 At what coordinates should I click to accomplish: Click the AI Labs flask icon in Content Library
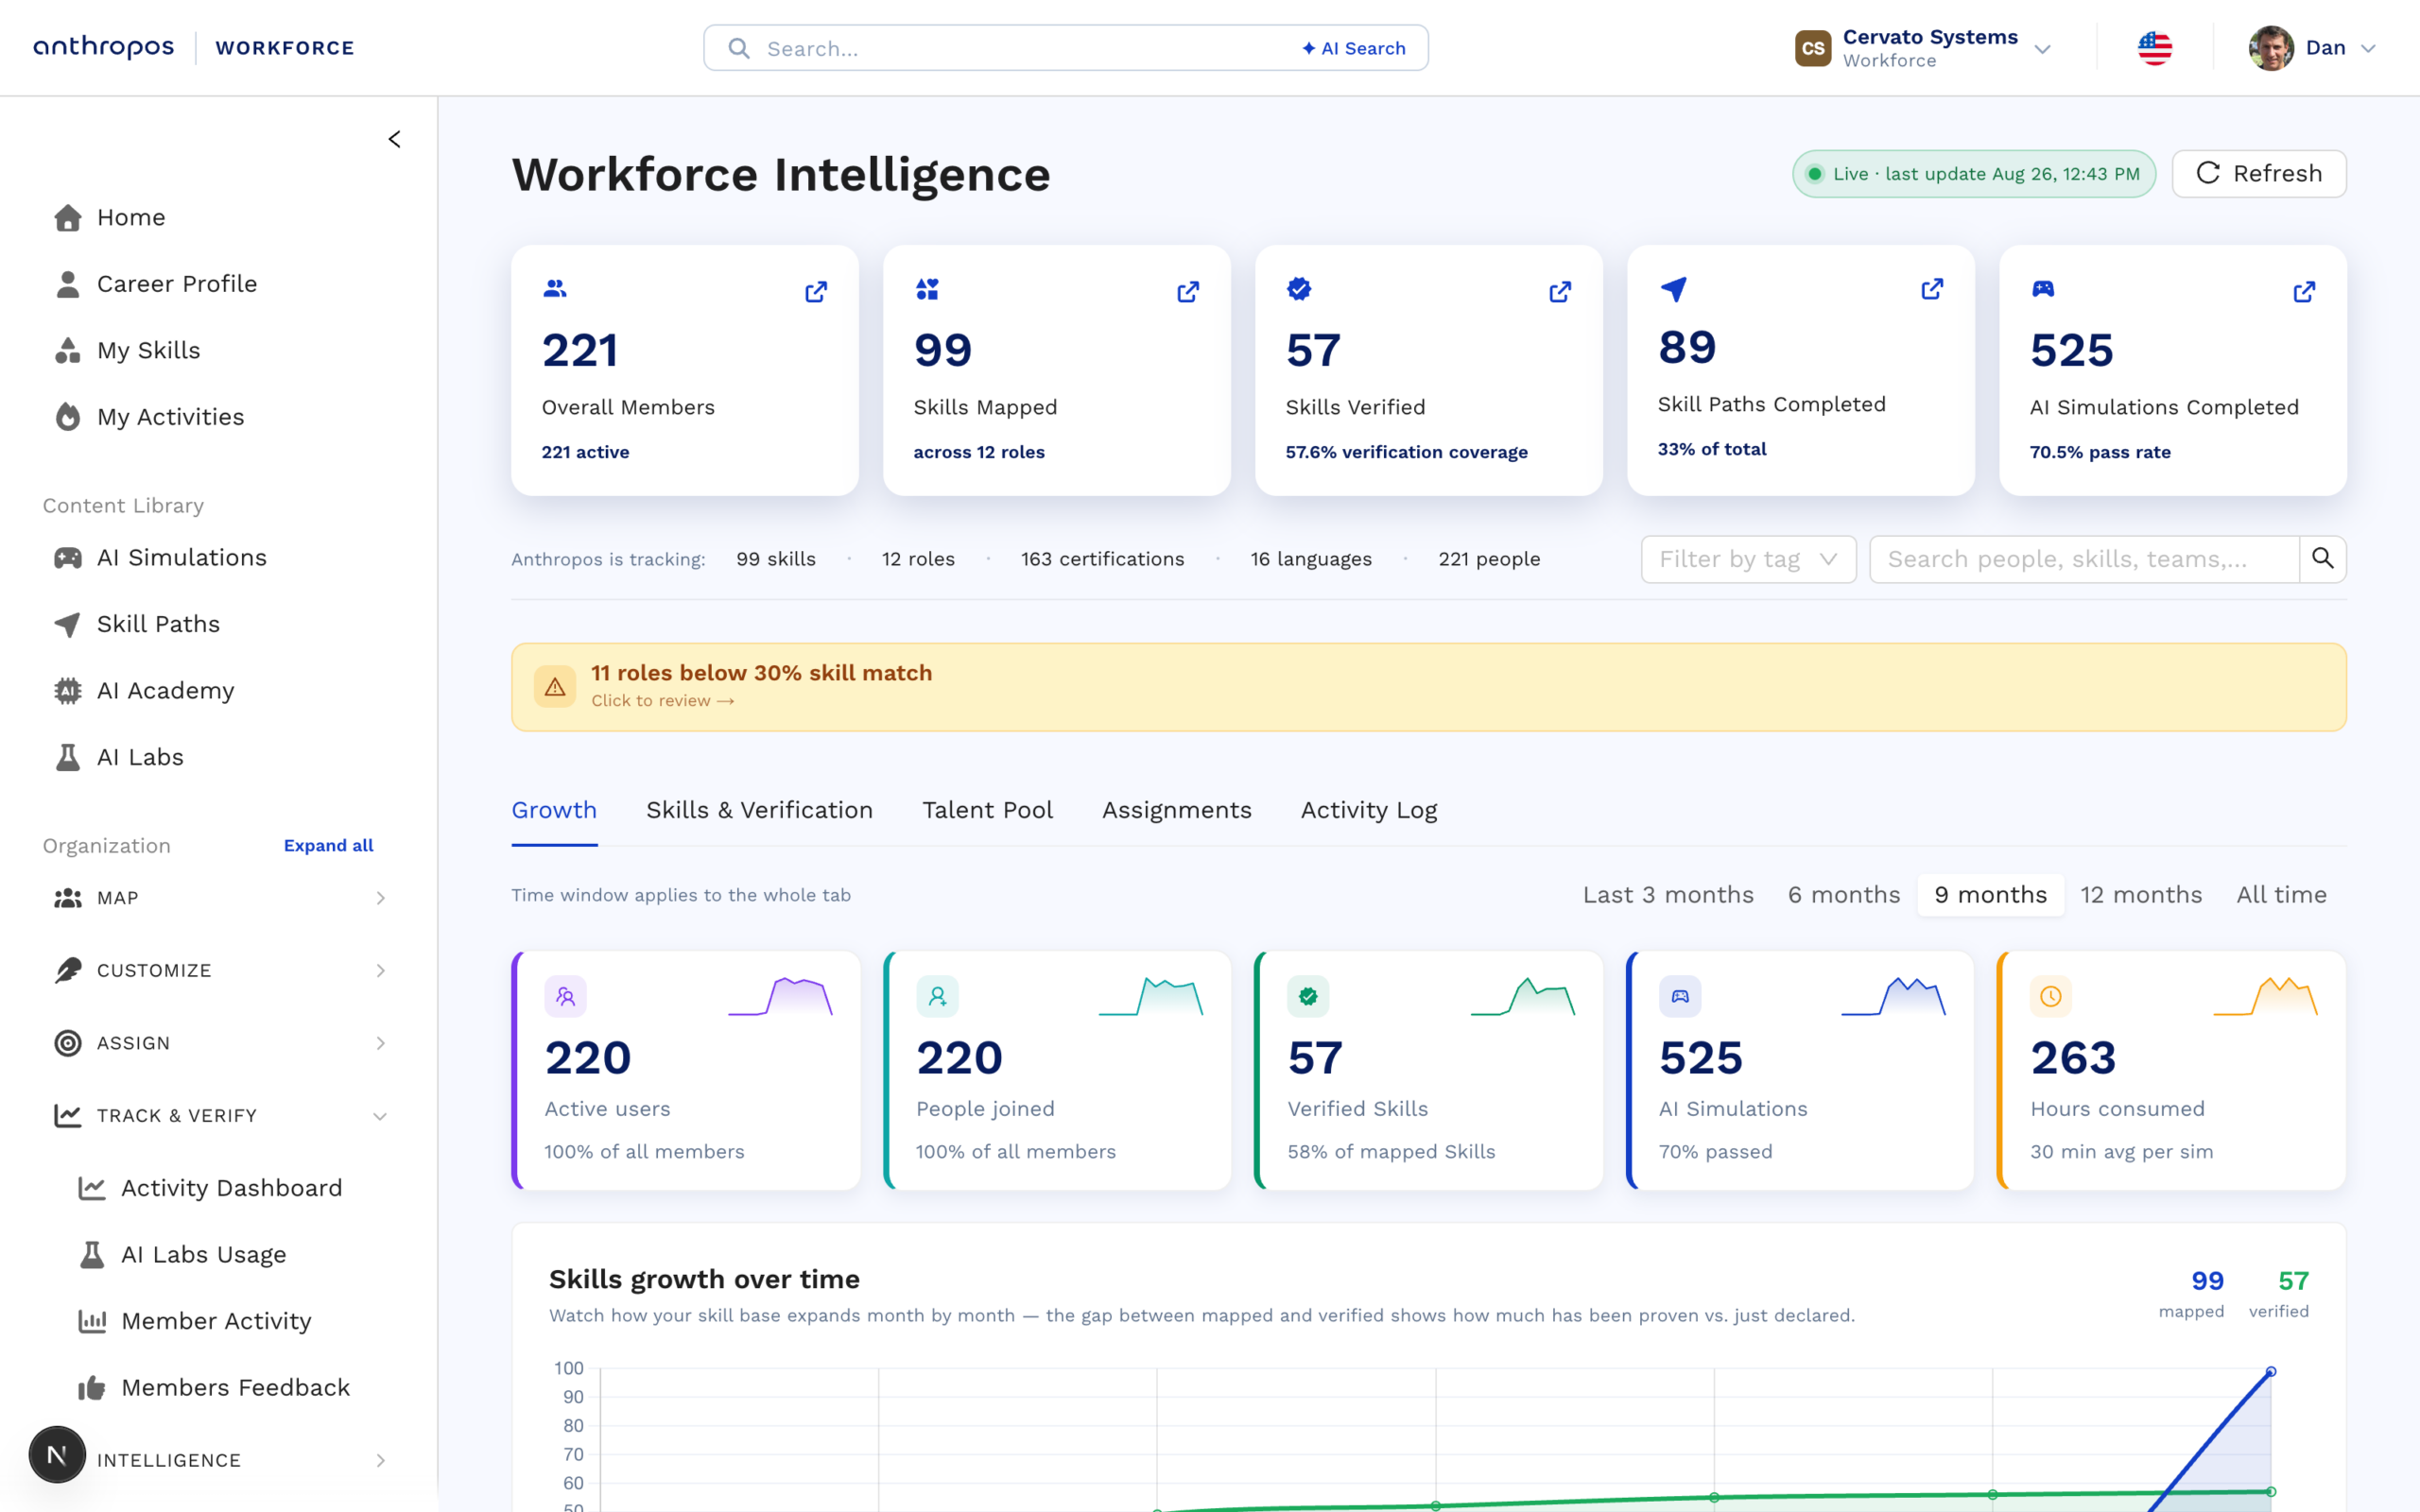click(x=68, y=757)
